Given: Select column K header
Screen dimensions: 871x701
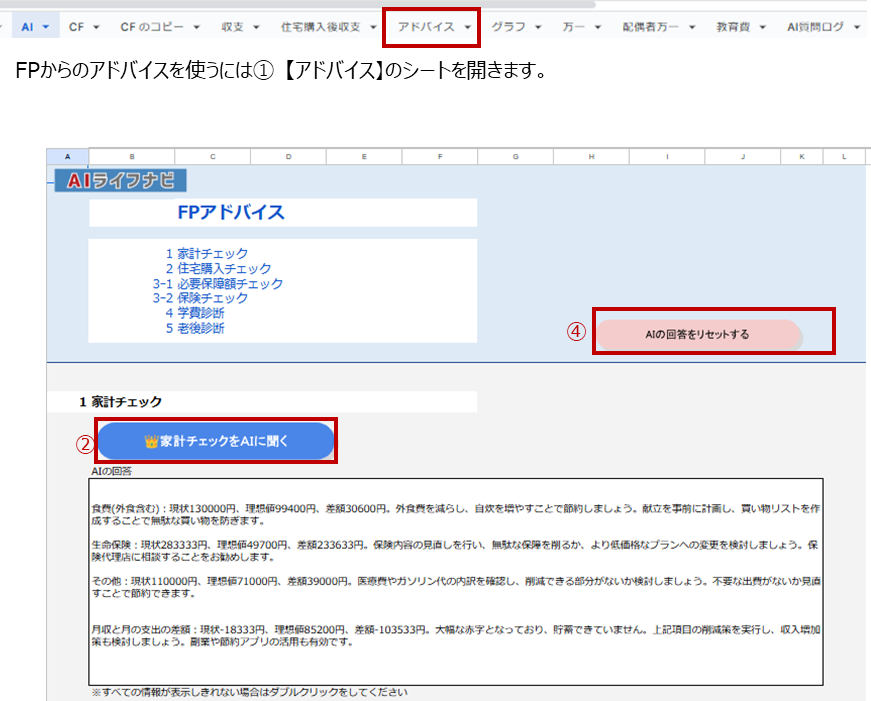Looking at the screenshot, I should tap(802, 157).
